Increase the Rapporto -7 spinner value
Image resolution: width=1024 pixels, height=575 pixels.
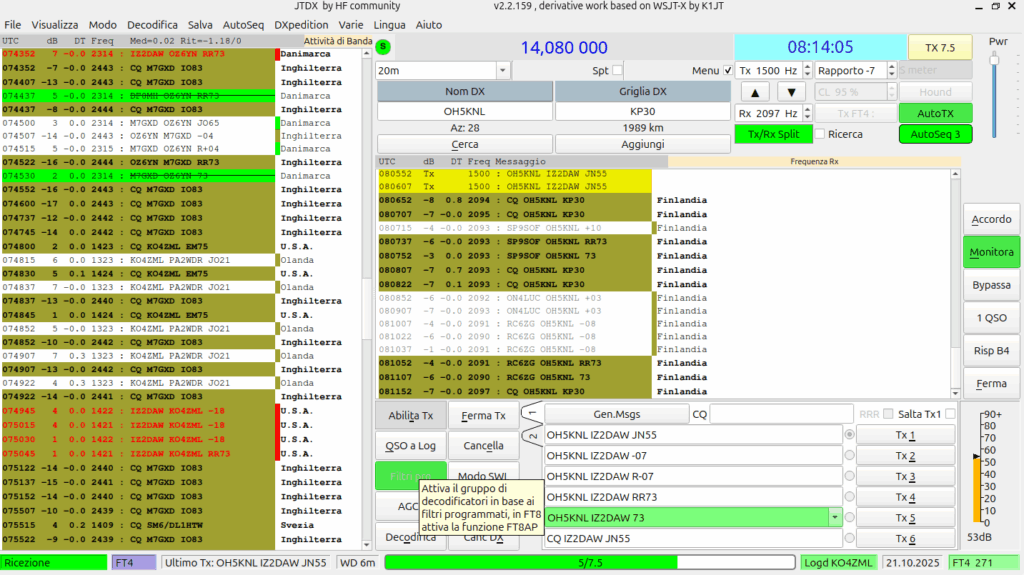tap(891, 67)
